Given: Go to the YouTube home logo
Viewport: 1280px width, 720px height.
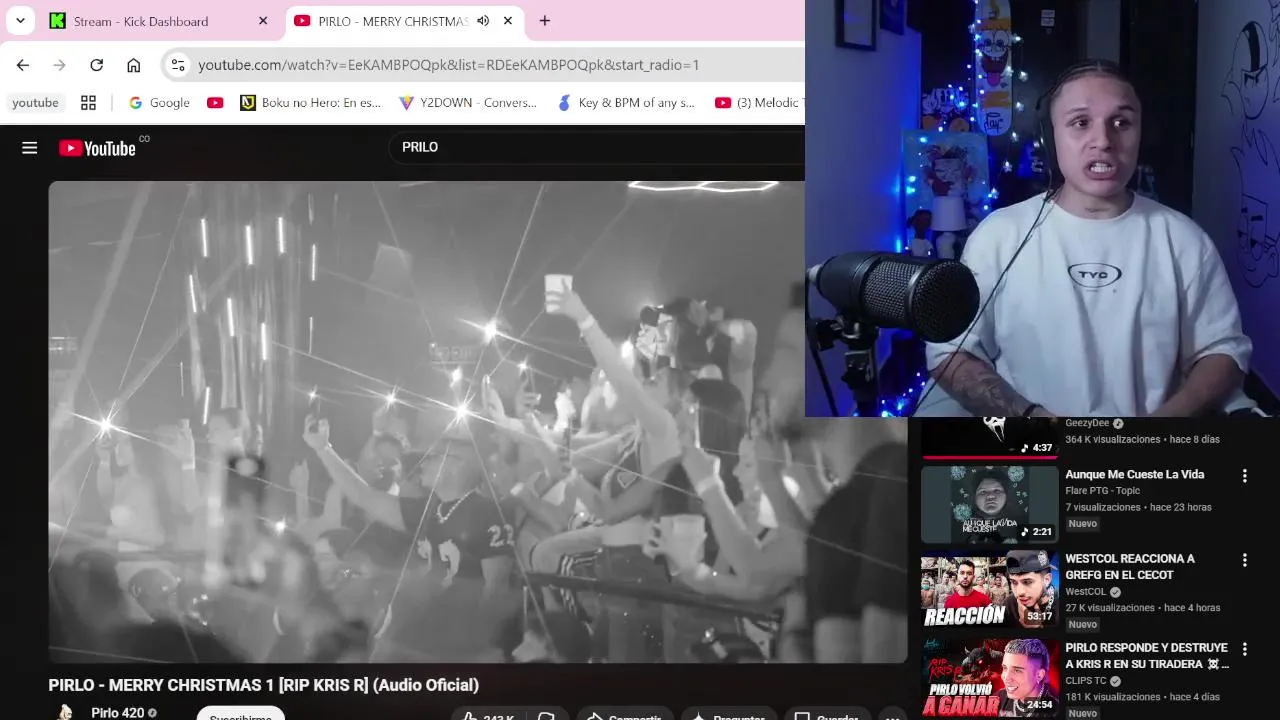Looking at the screenshot, I should coord(97,148).
